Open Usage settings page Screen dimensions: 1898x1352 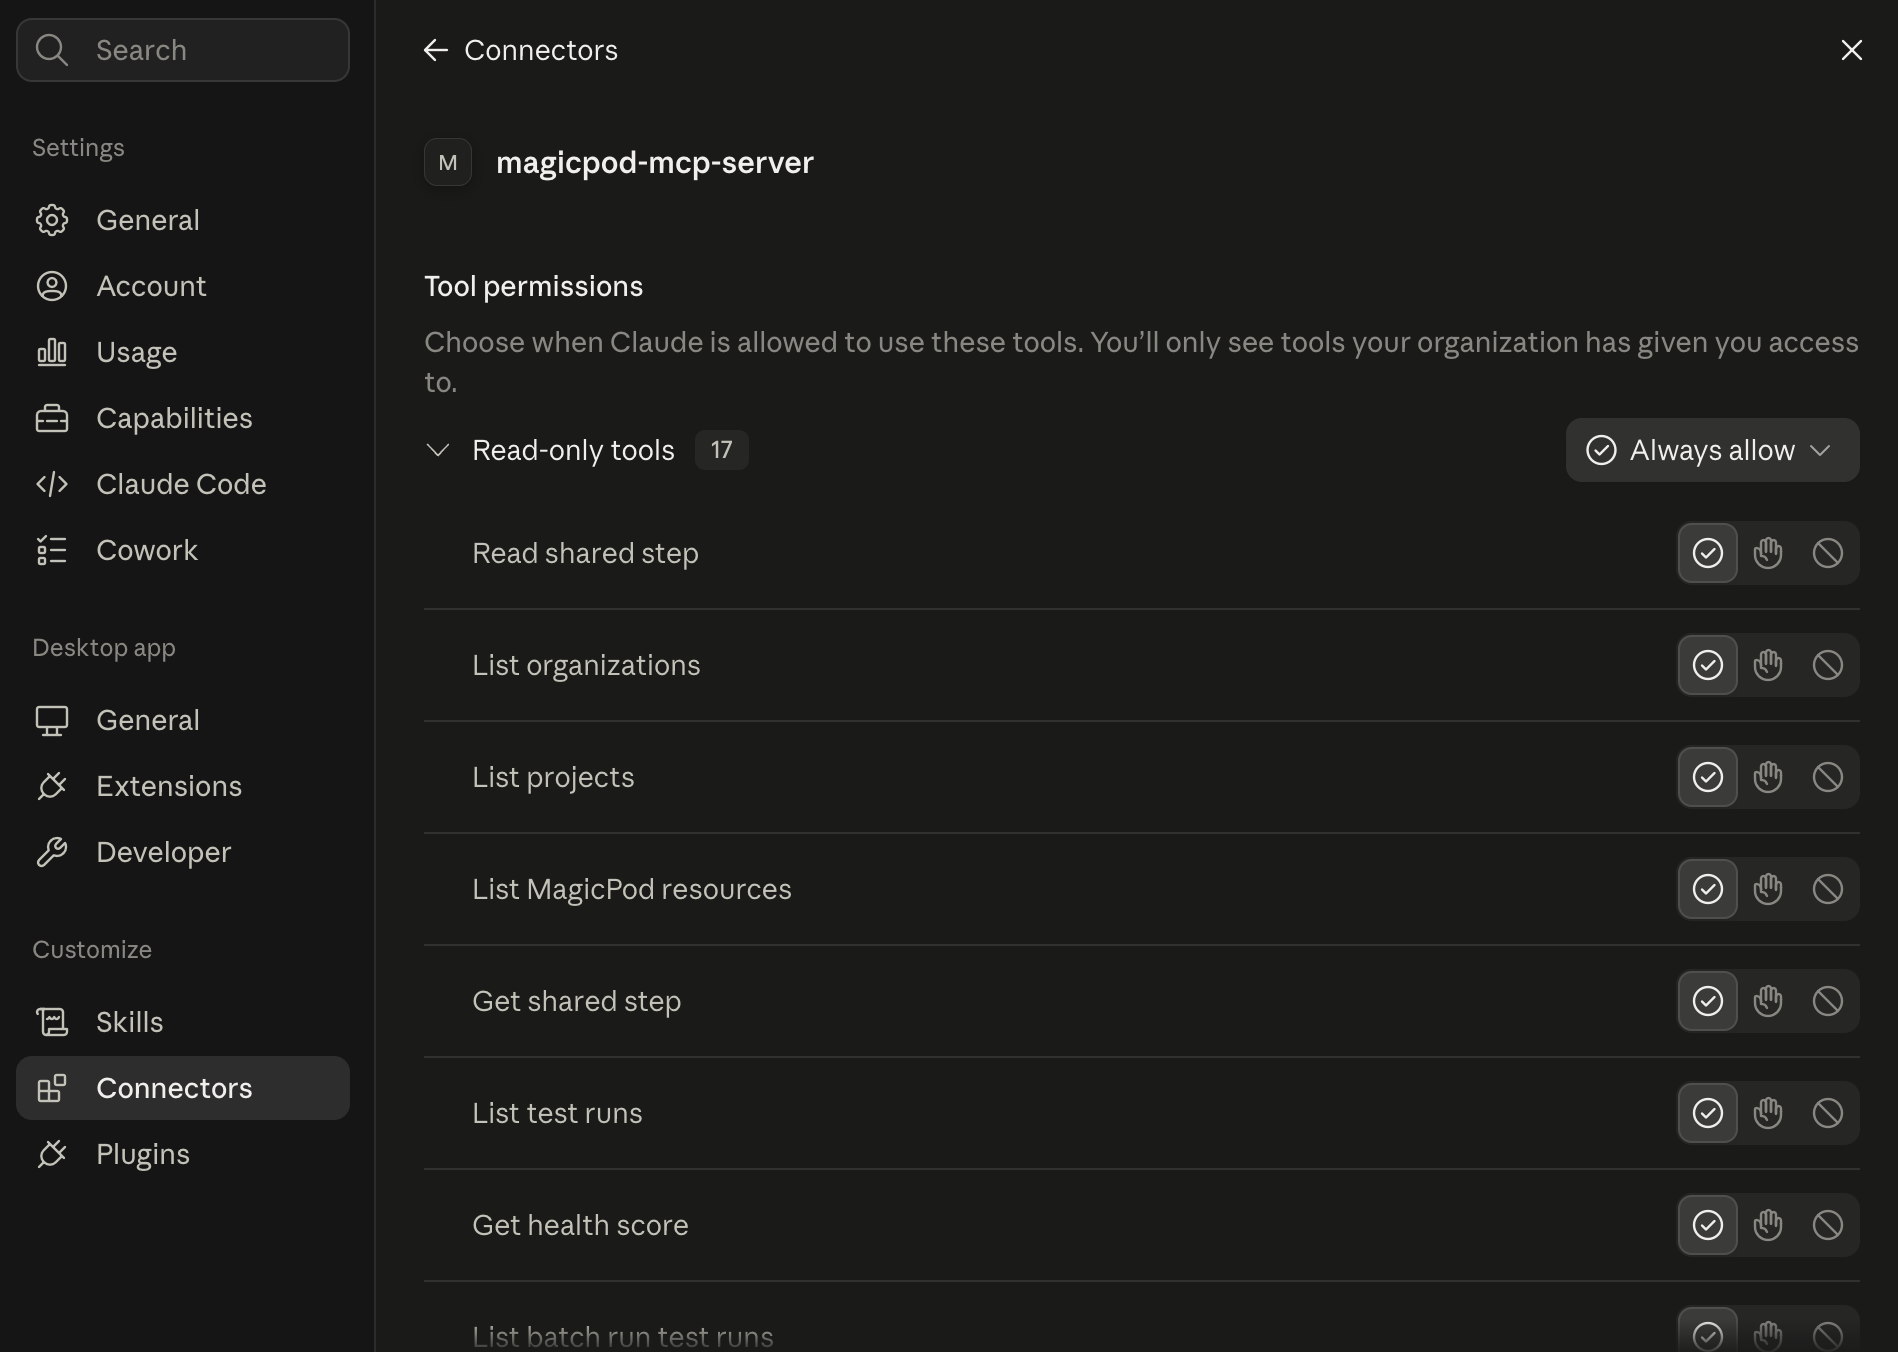point(183,352)
